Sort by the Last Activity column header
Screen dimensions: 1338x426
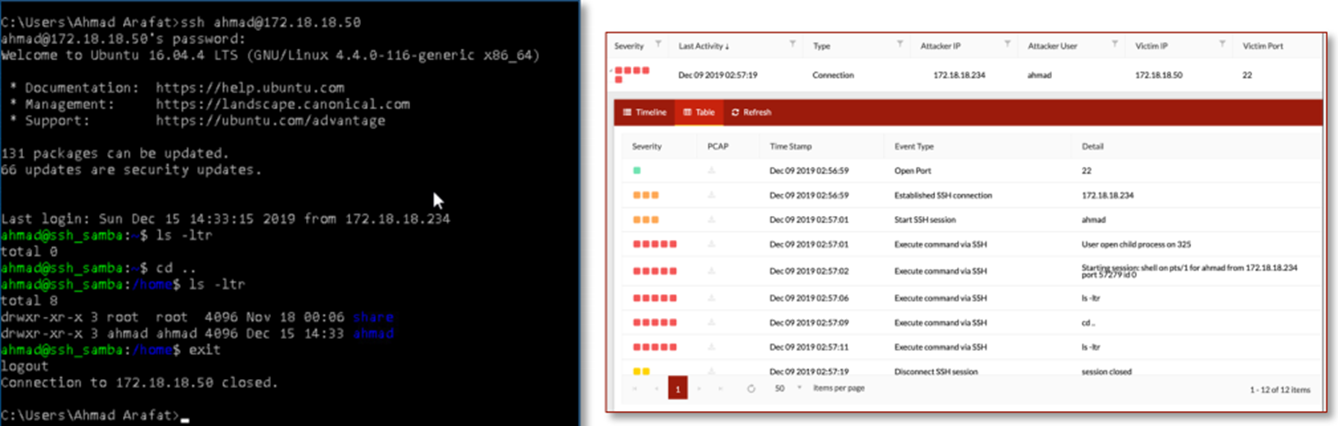coord(703,46)
